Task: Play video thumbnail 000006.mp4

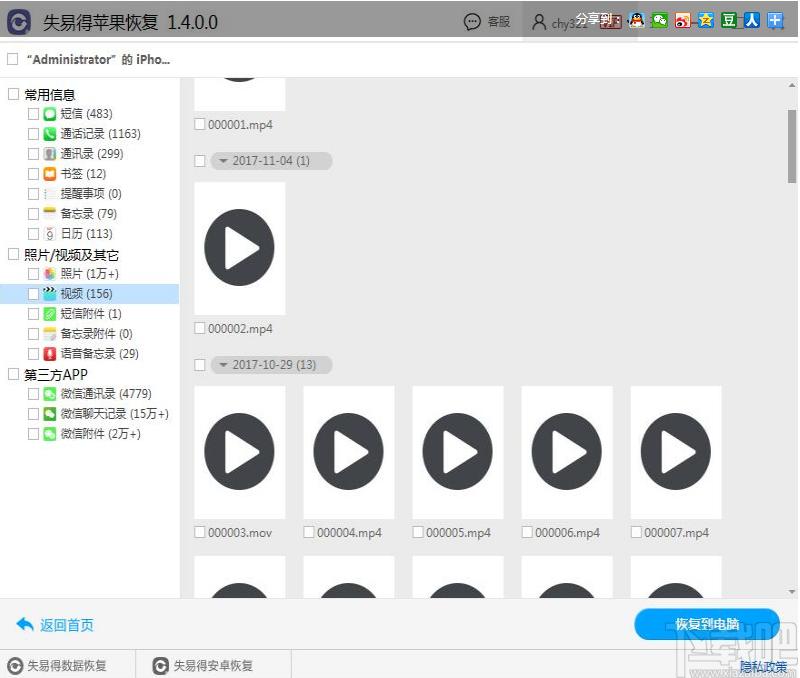Action: (x=567, y=452)
